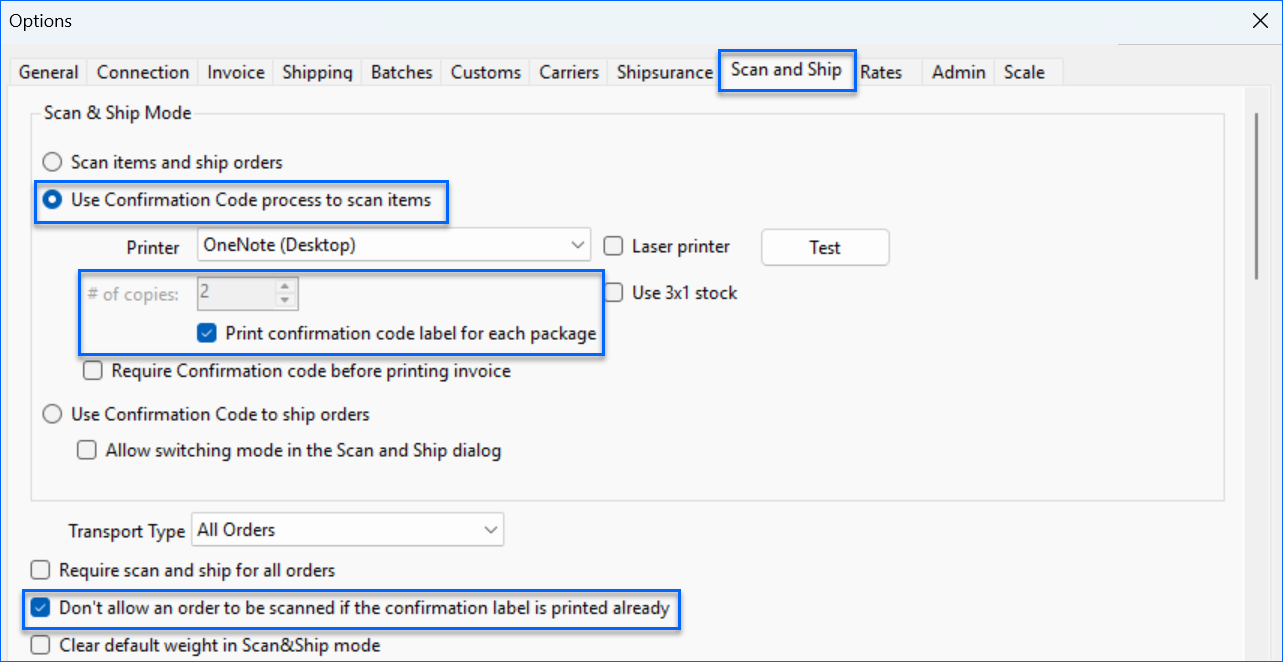Switch to the Scale tab
The height and width of the screenshot is (662, 1283).
click(x=1024, y=72)
